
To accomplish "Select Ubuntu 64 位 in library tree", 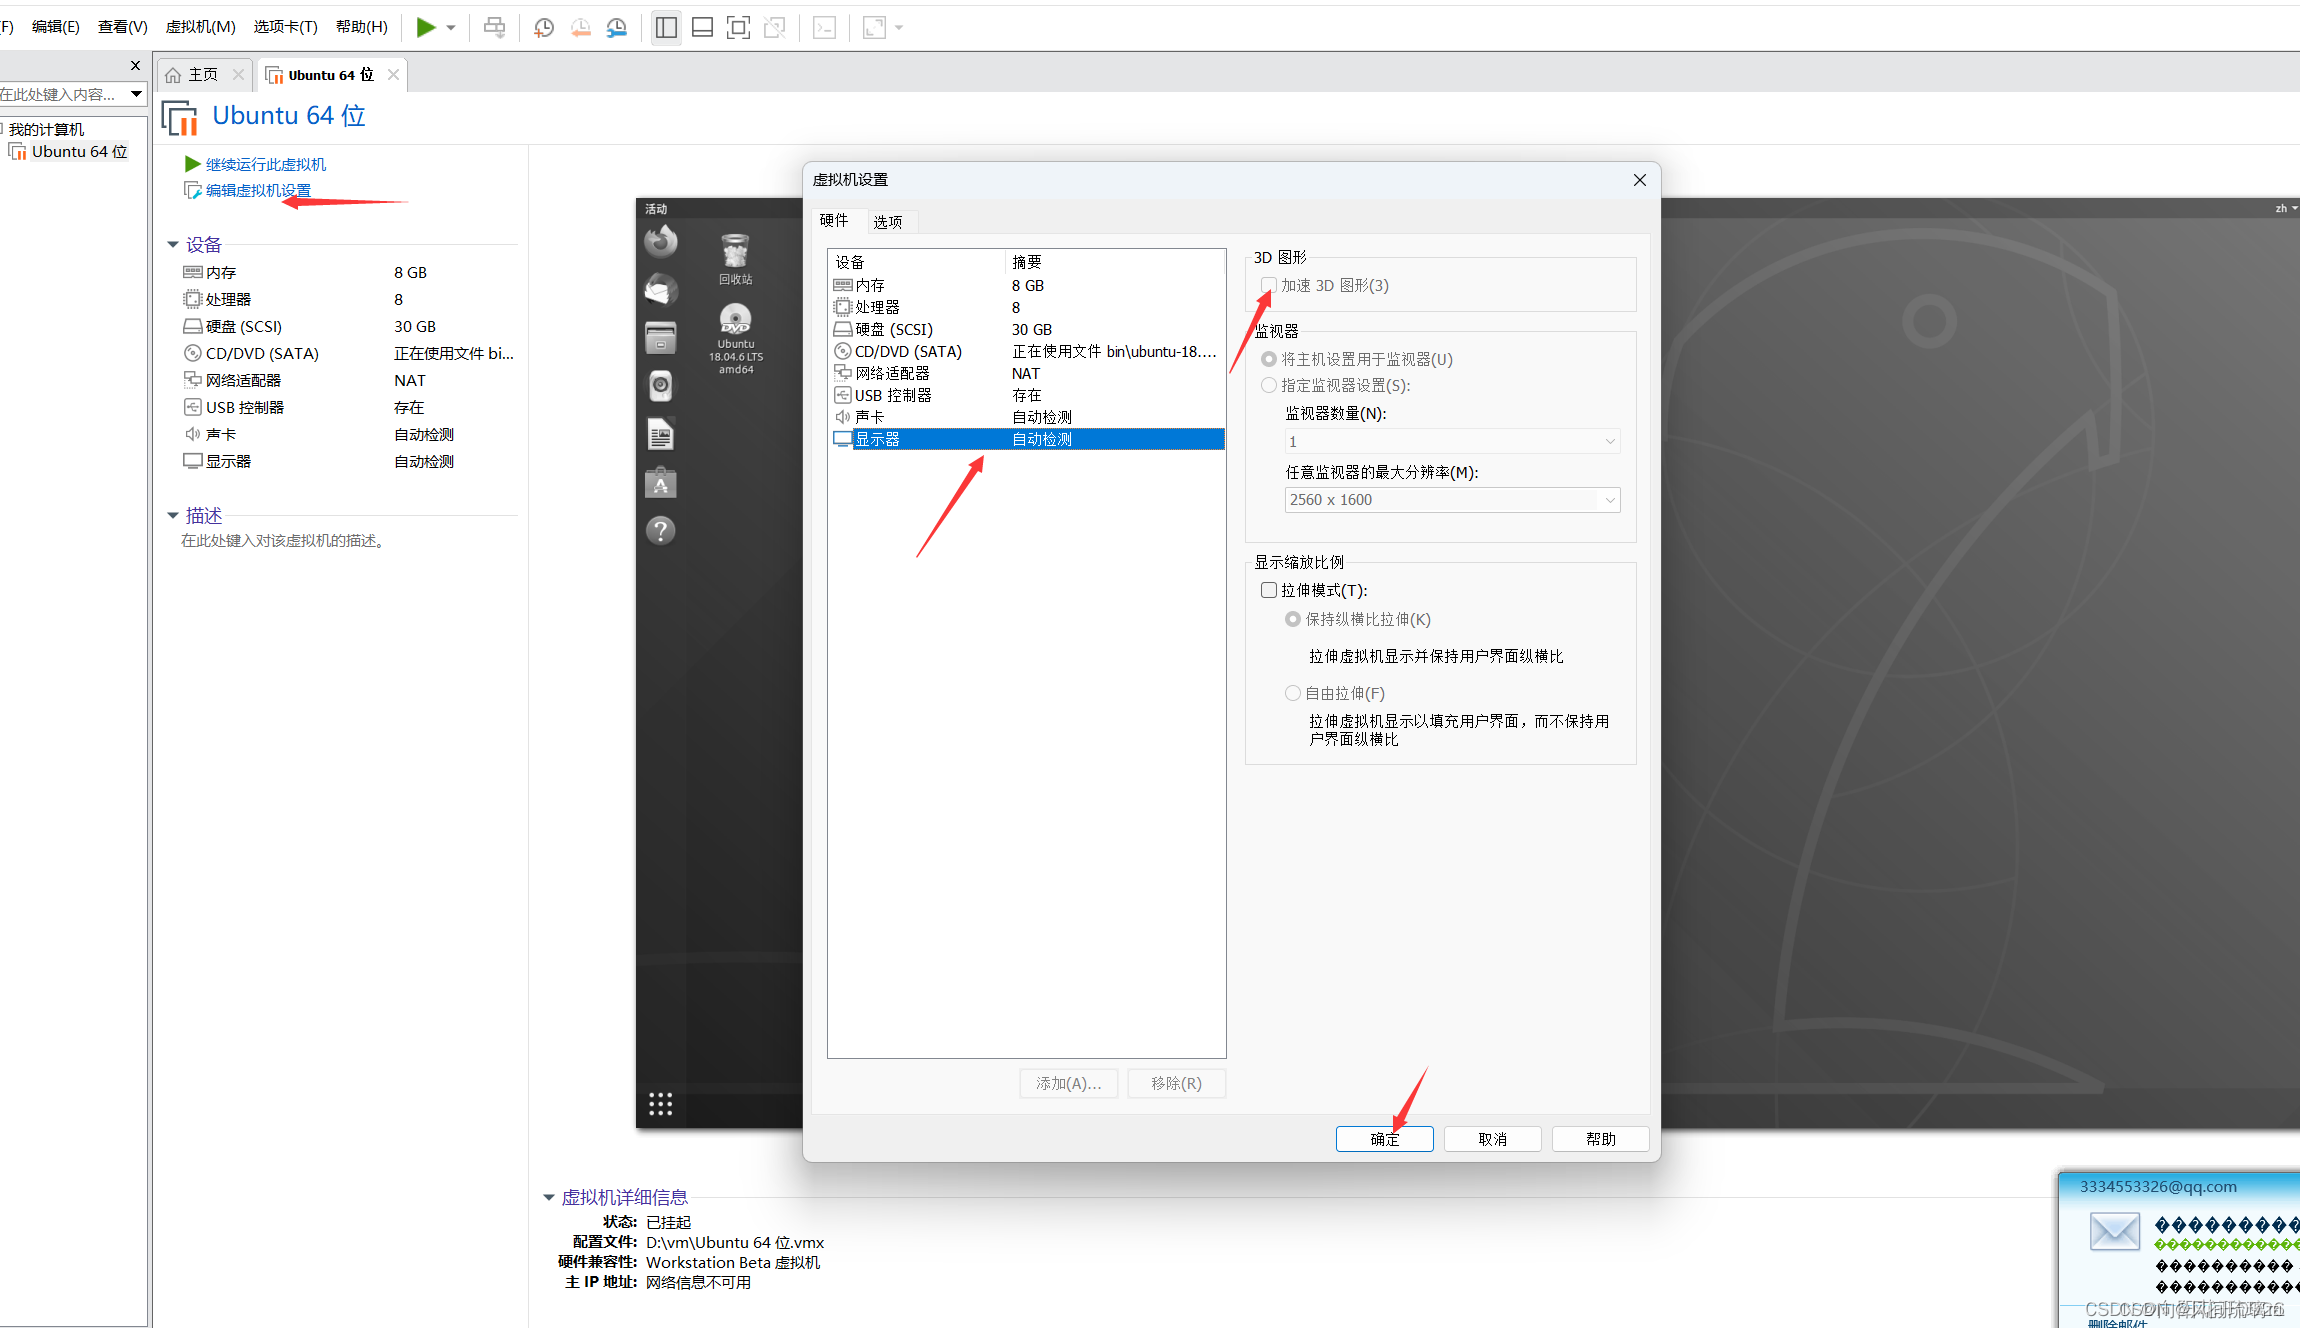I will tap(79, 152).
